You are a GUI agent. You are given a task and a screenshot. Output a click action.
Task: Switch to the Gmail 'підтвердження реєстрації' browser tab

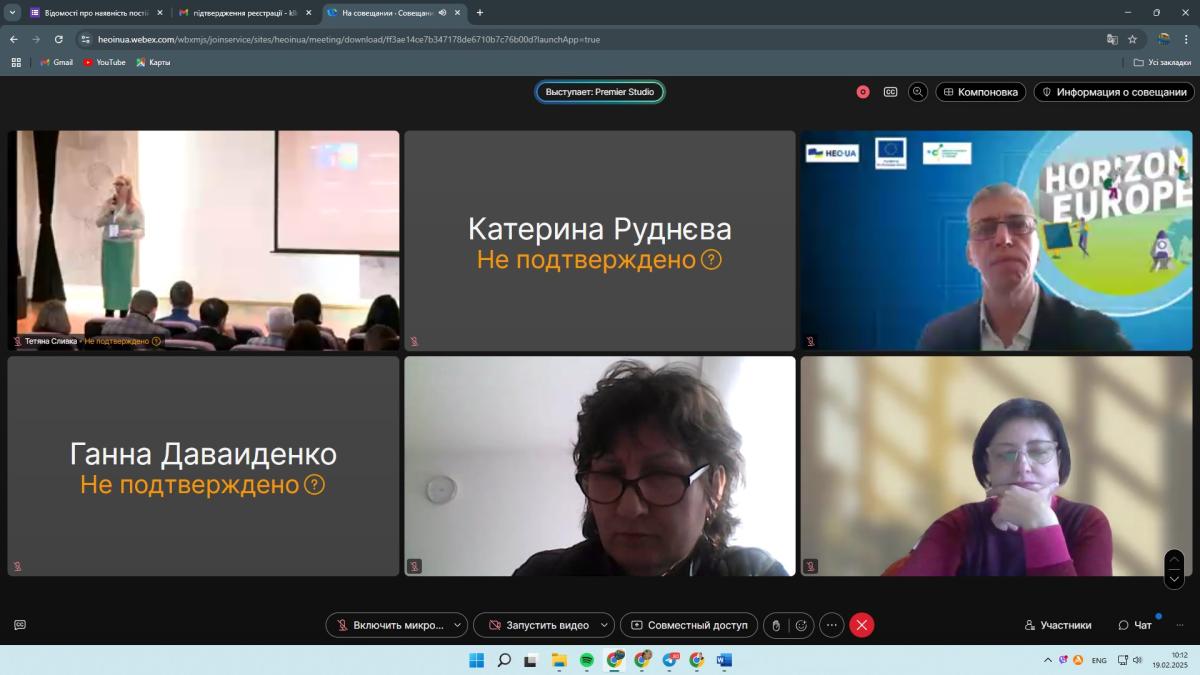(241, 13)
